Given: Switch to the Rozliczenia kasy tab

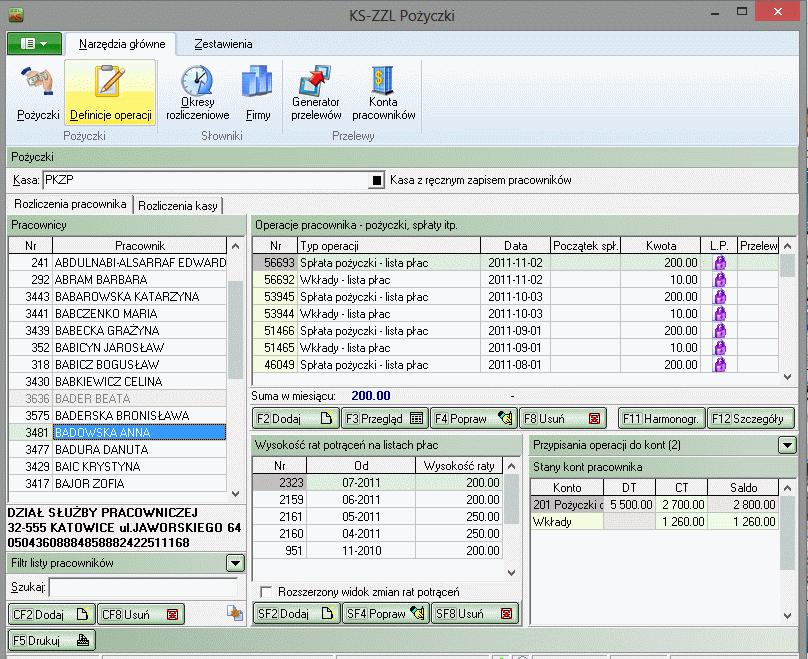Looking at the screenshot, I should point(178,206).
